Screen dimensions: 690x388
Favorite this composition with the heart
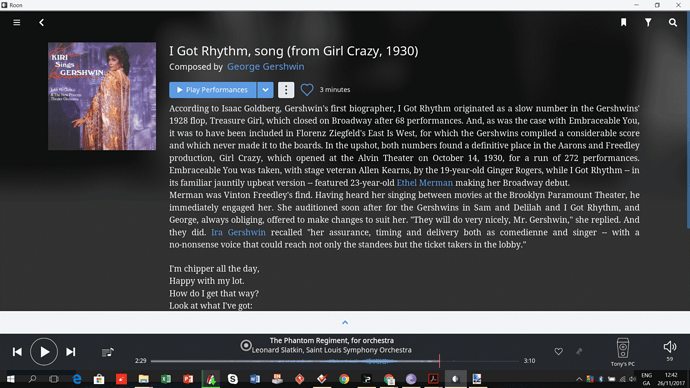pos(307,90)
